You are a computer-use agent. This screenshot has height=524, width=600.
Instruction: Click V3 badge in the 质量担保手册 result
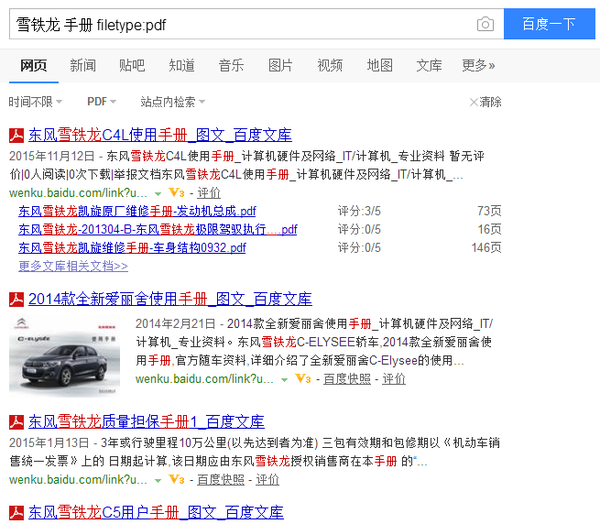tap(177, 480)
